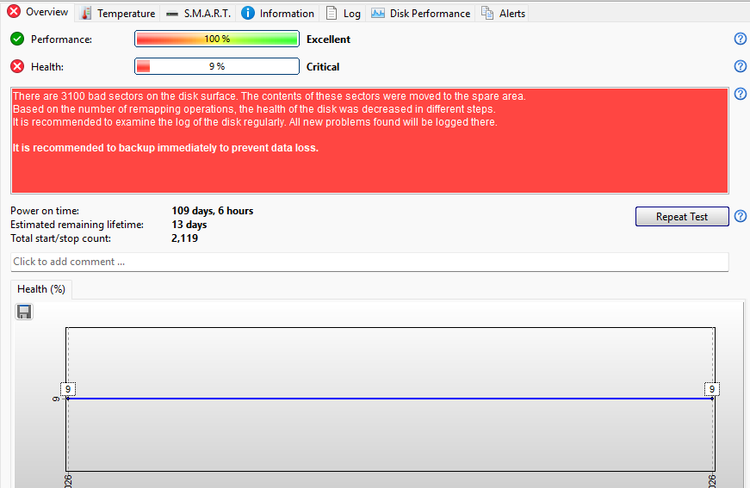Click the red bad sectors warning text box

click(x=370, y=140)
